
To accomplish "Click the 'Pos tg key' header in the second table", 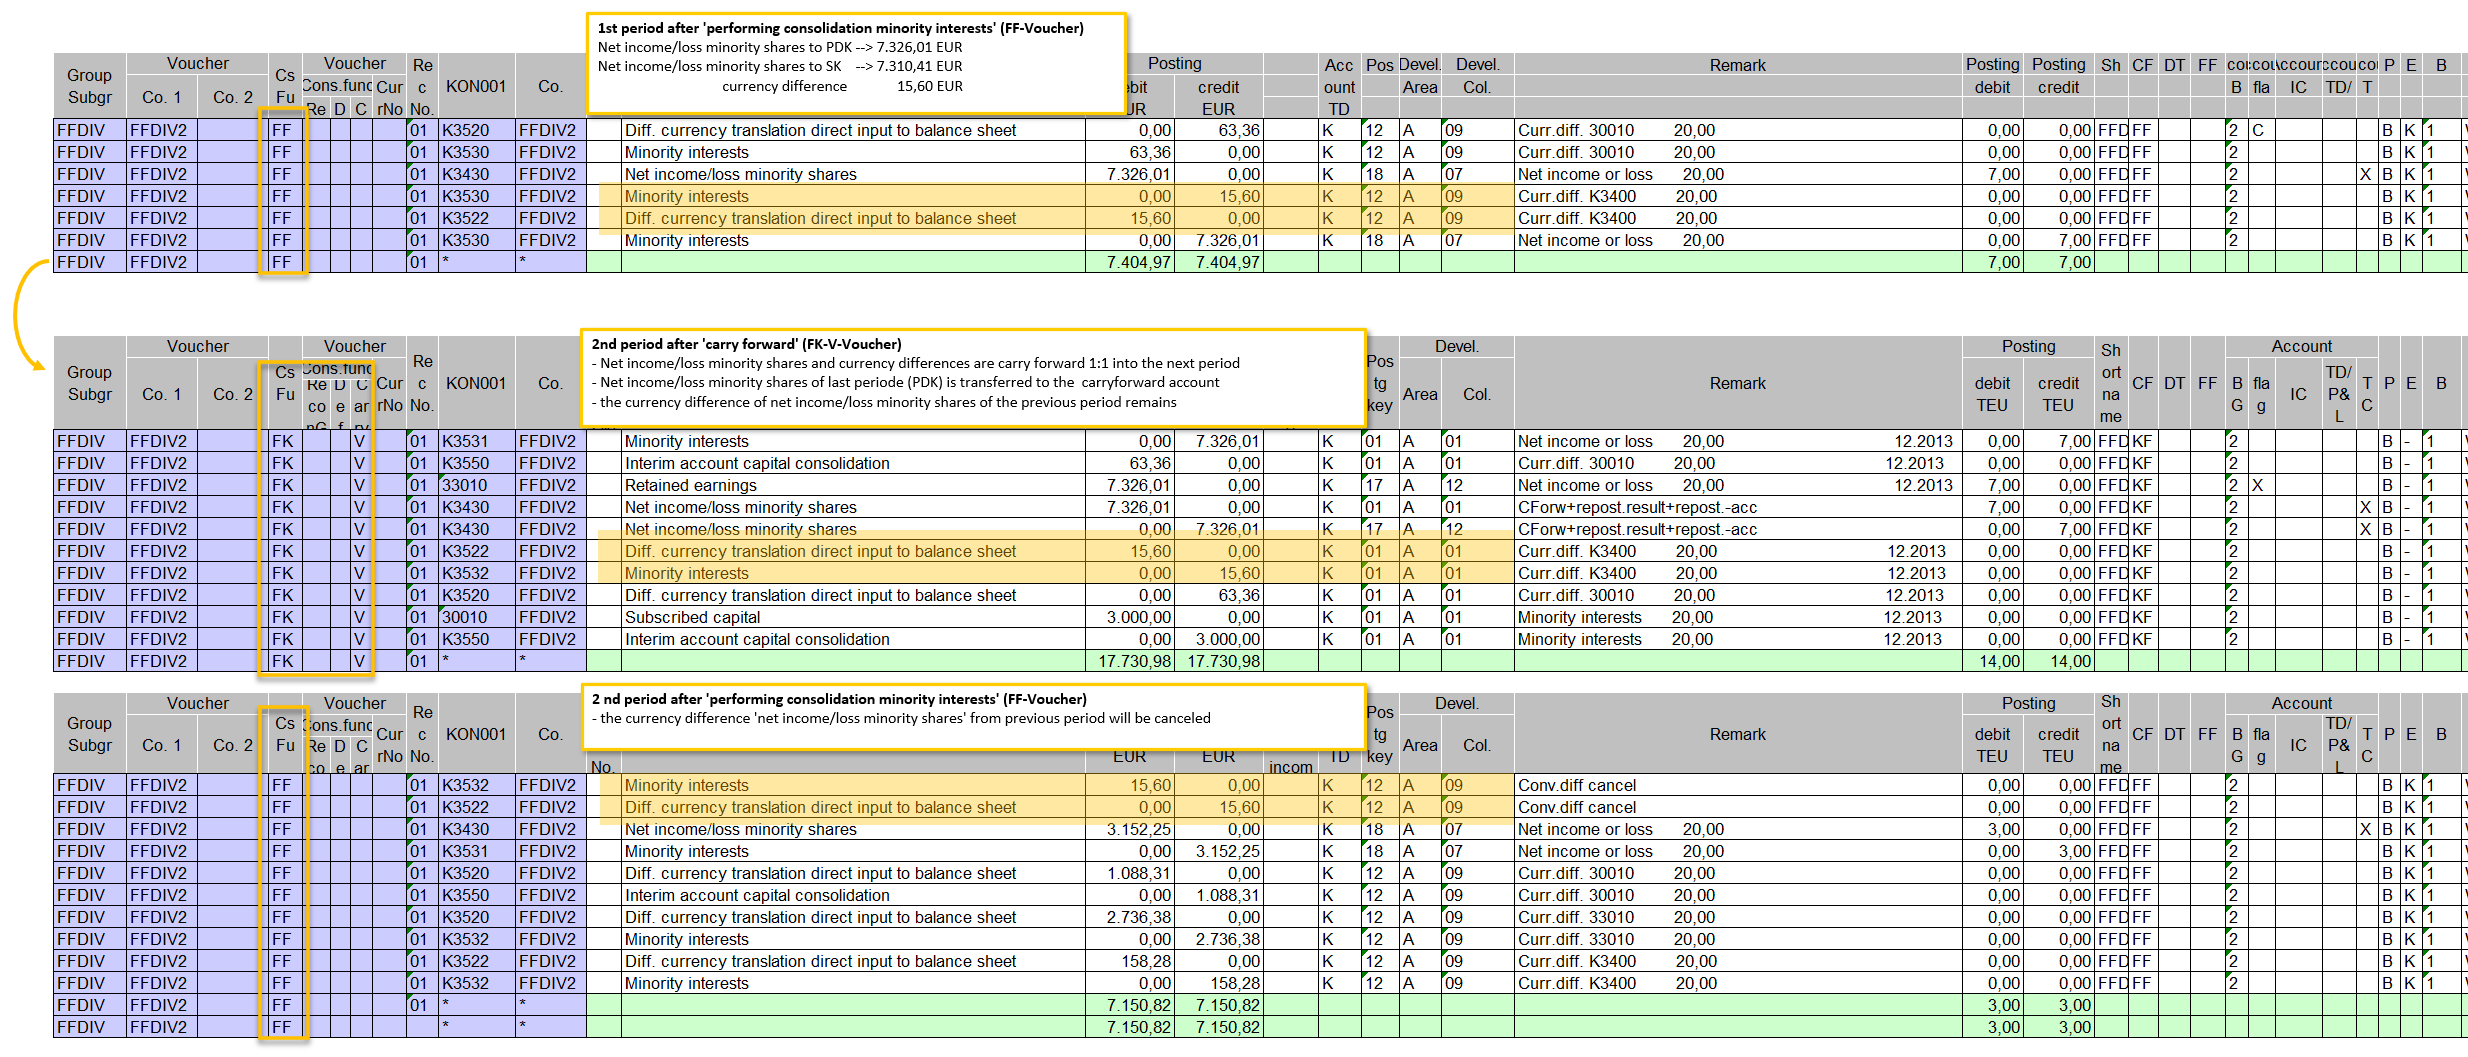I will [x=1379, y=383].
